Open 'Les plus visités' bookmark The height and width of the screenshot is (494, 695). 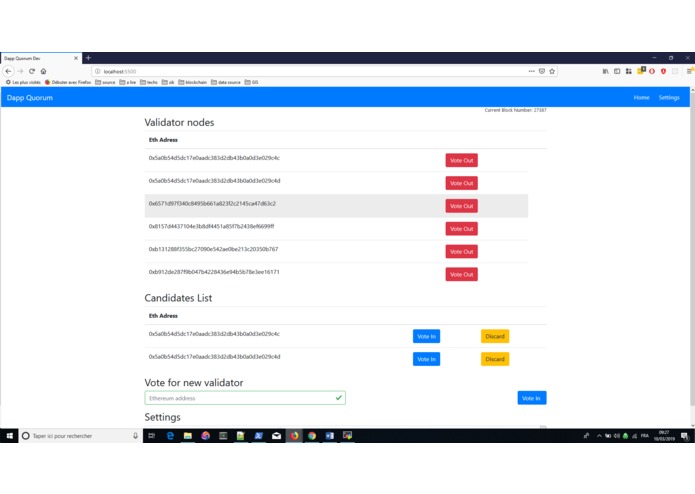pos(23,82)
